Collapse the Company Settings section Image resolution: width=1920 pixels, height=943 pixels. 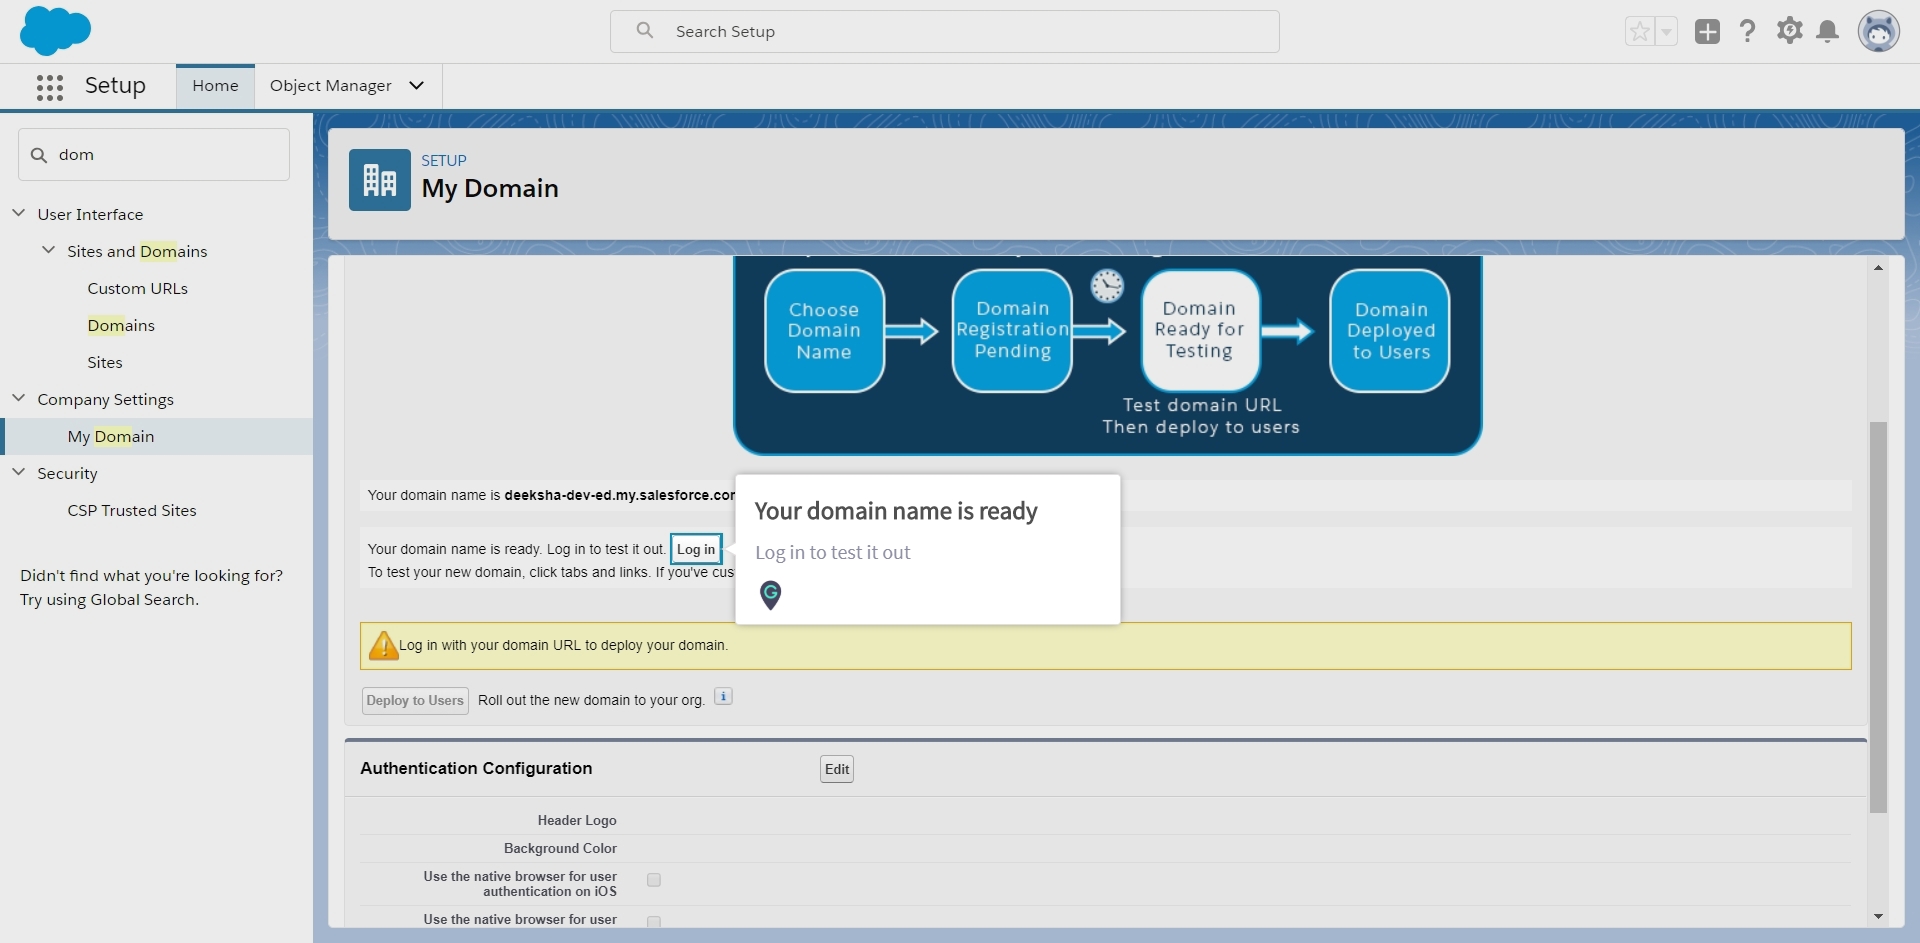pos(19,398)
